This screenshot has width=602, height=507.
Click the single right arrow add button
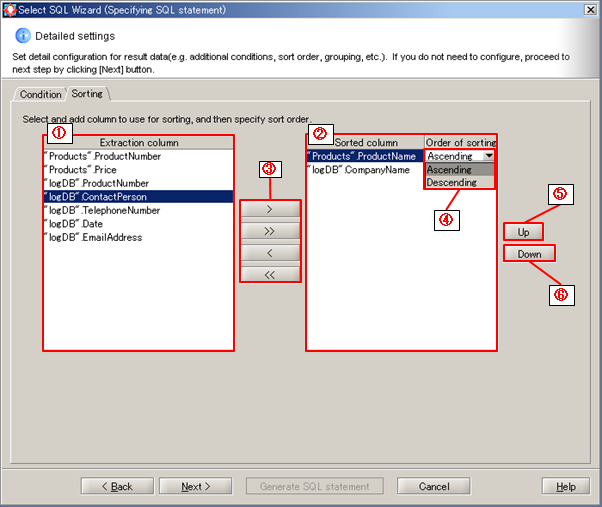pyautogui.click(x=270, y=211)
